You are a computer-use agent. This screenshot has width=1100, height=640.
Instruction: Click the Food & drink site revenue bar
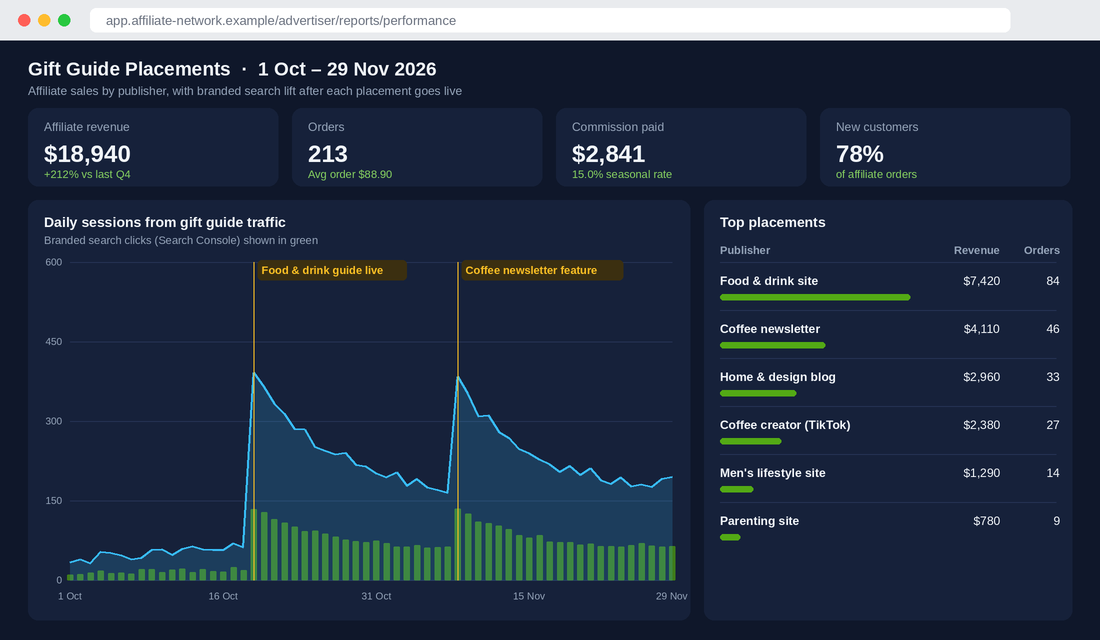click(815, 298)
